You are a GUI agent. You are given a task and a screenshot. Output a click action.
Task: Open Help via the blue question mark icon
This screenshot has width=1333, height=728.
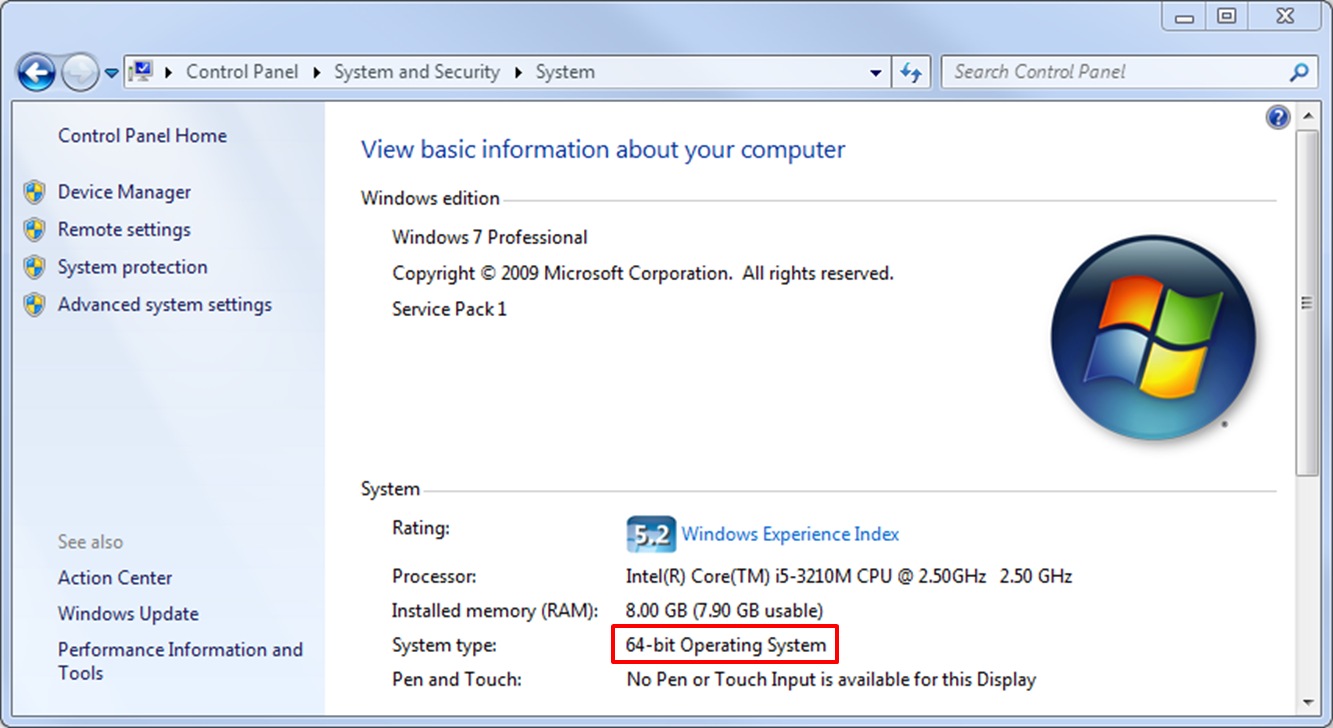pyautogui.click(x=1277, y=117)
